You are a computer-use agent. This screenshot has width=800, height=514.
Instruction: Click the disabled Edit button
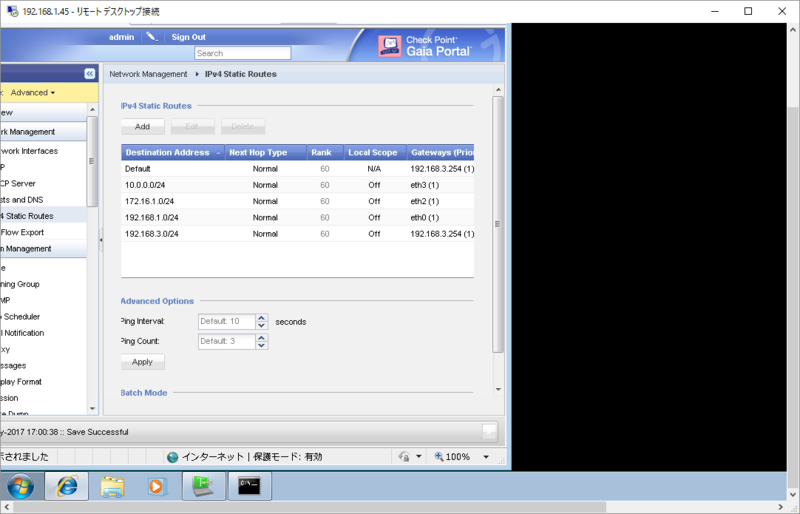click(192, 127)
